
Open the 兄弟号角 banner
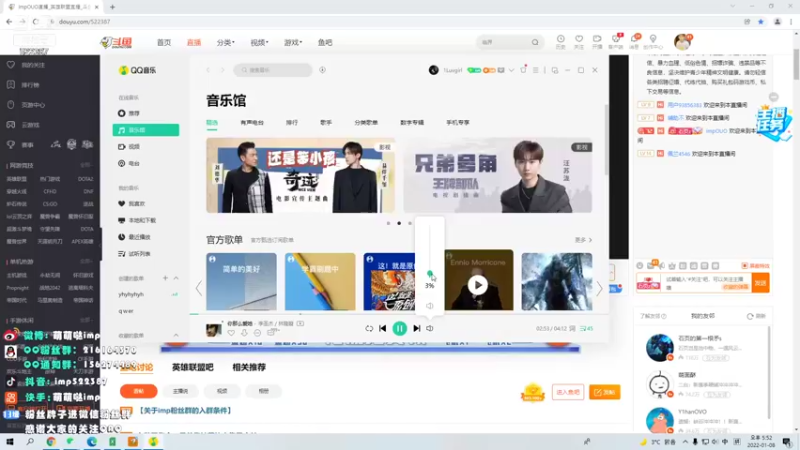coord(498,175)
